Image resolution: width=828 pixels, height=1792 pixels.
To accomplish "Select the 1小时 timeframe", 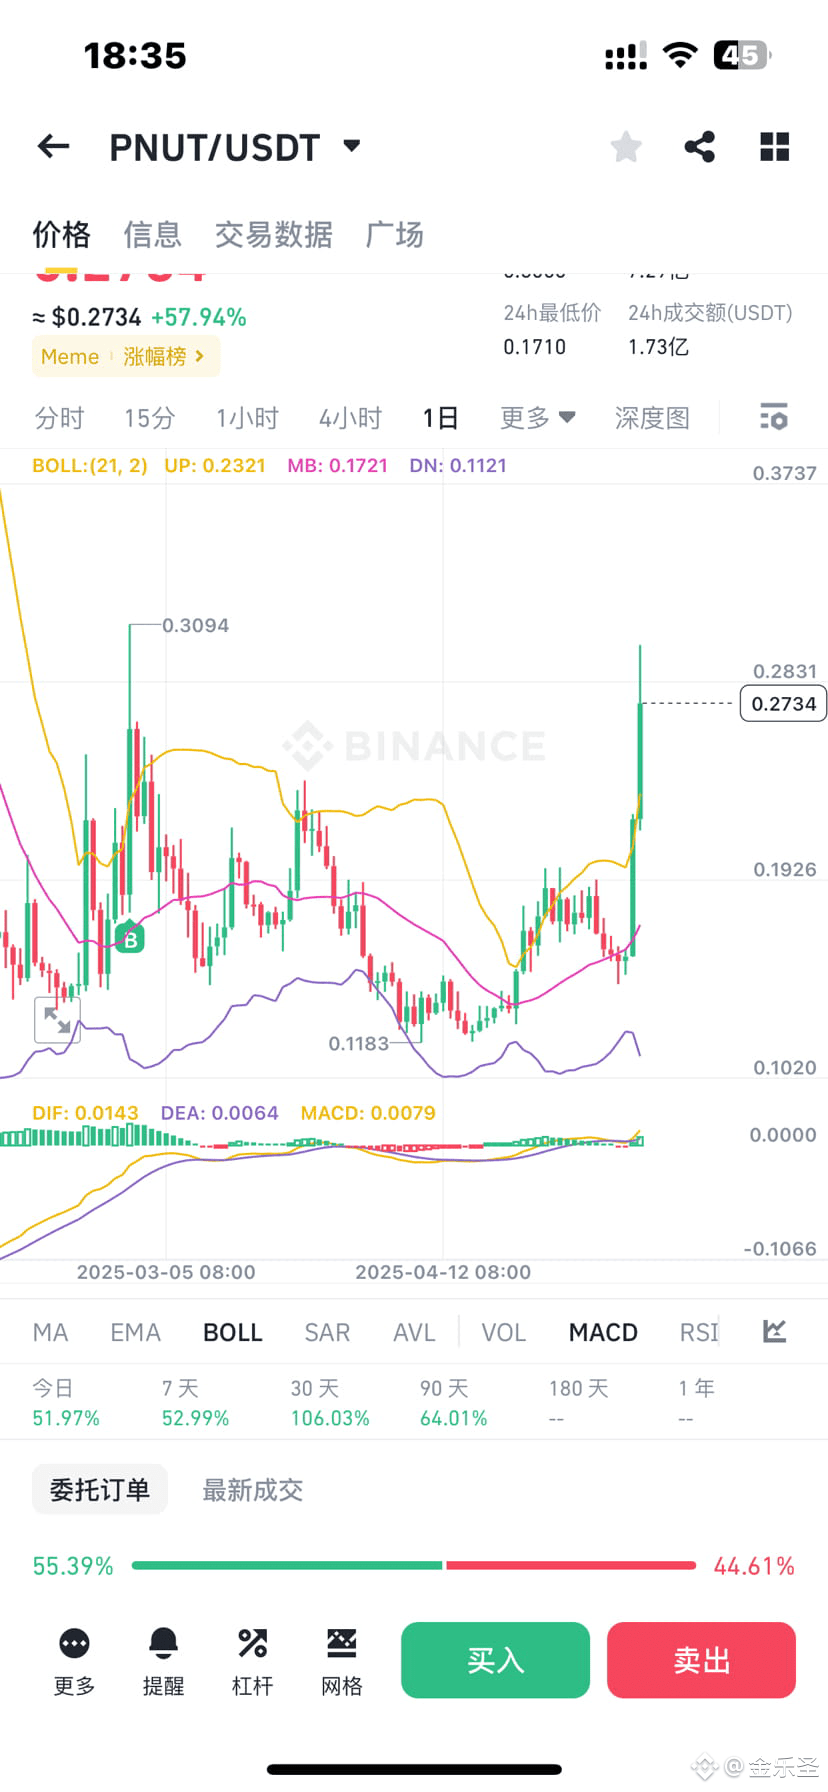I will (x=247, y=418).
